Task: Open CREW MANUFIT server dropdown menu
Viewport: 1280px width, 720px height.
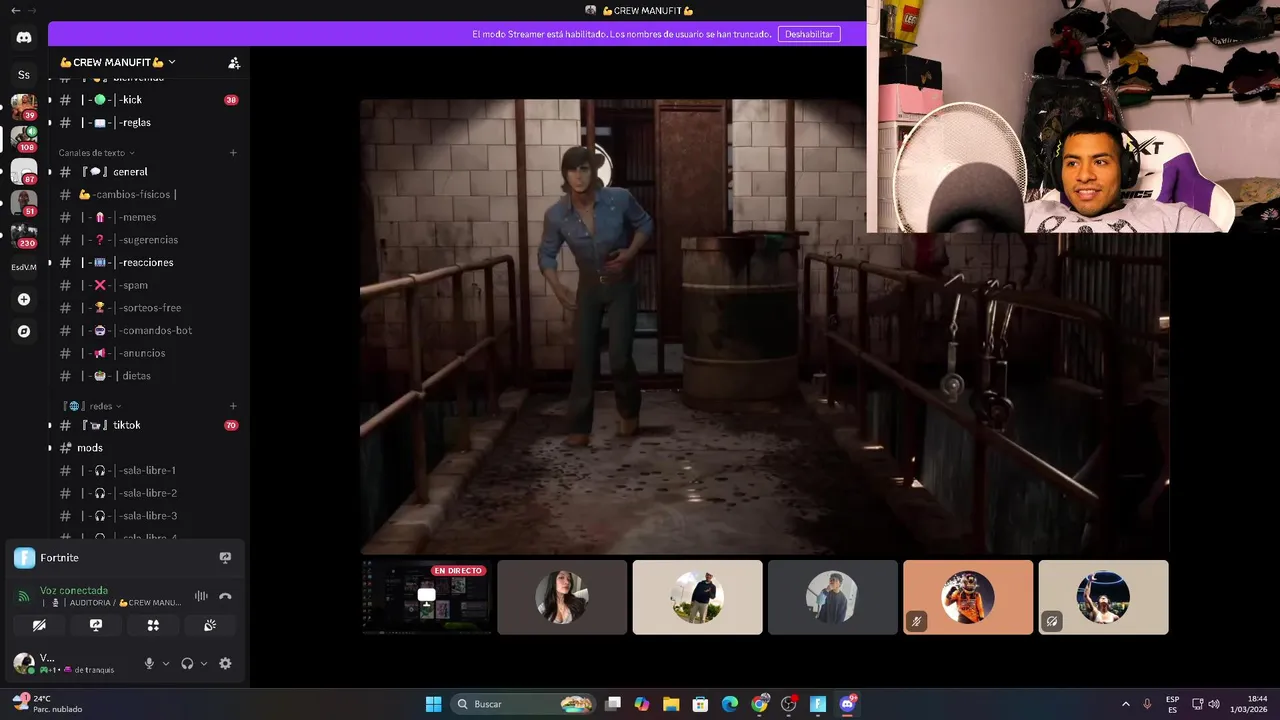Action: click(x=118, y=62)
